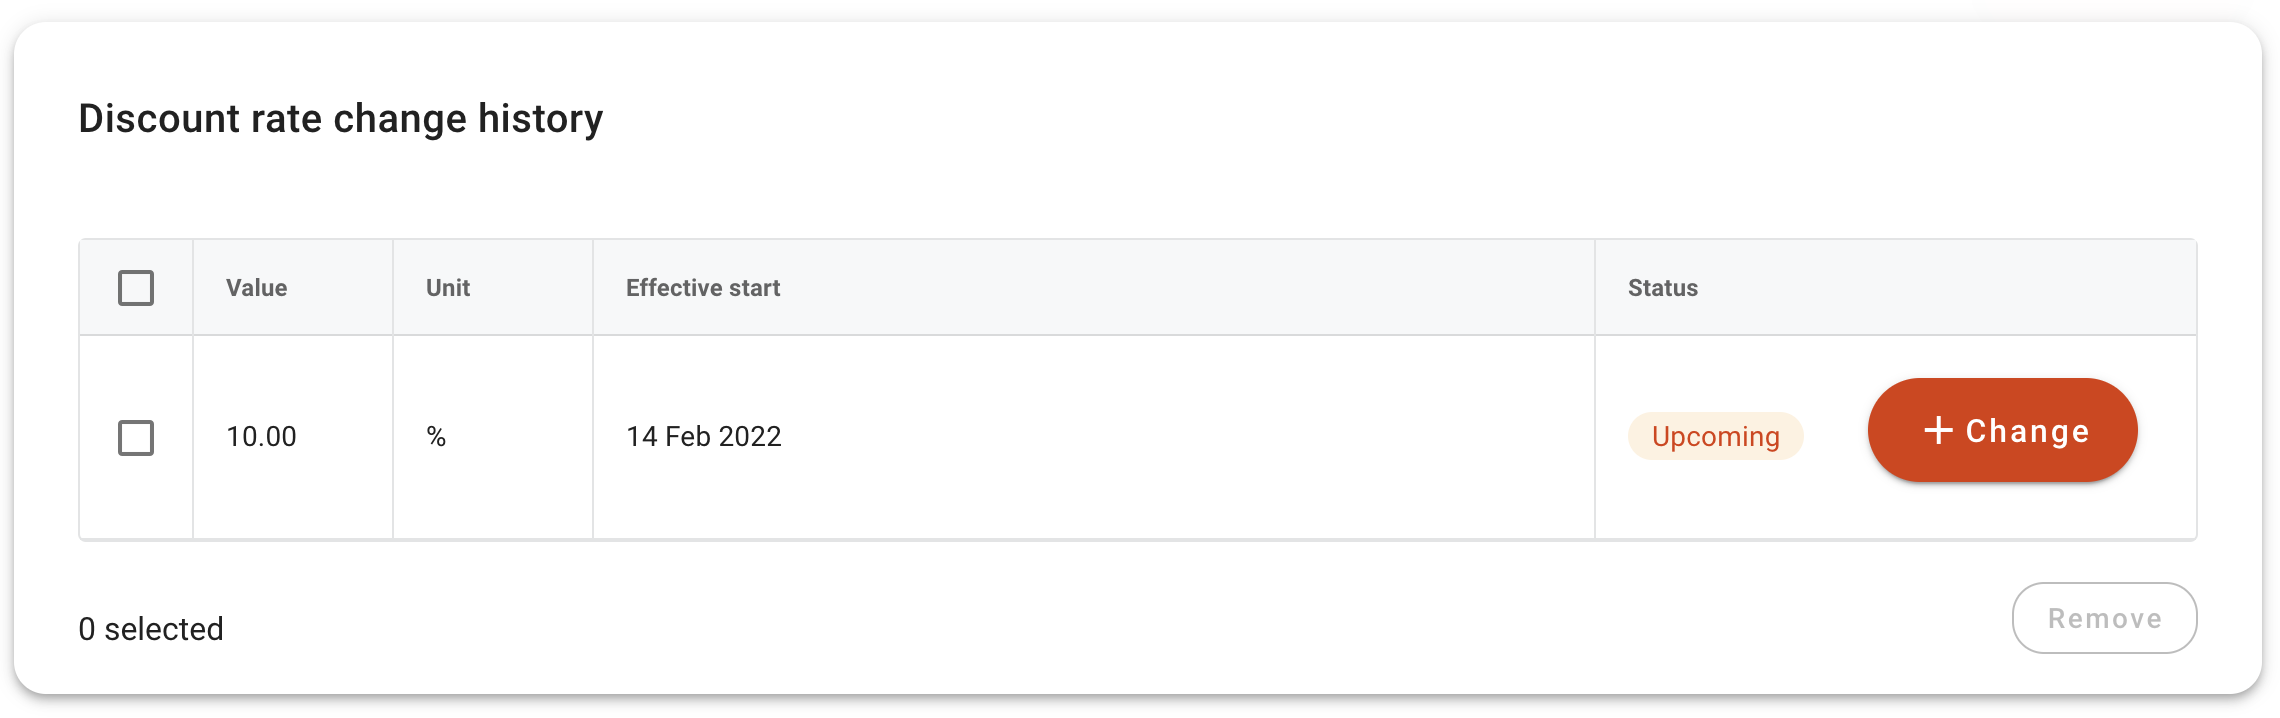Click the Discount rate change history heading
The image size is (2280, 718).
(341, 119)
